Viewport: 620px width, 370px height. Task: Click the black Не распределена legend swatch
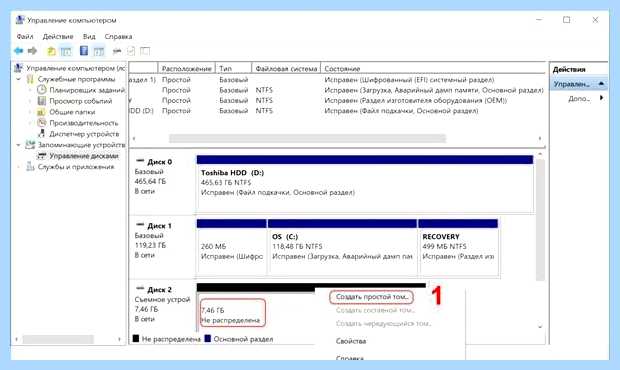pos(136,339)
